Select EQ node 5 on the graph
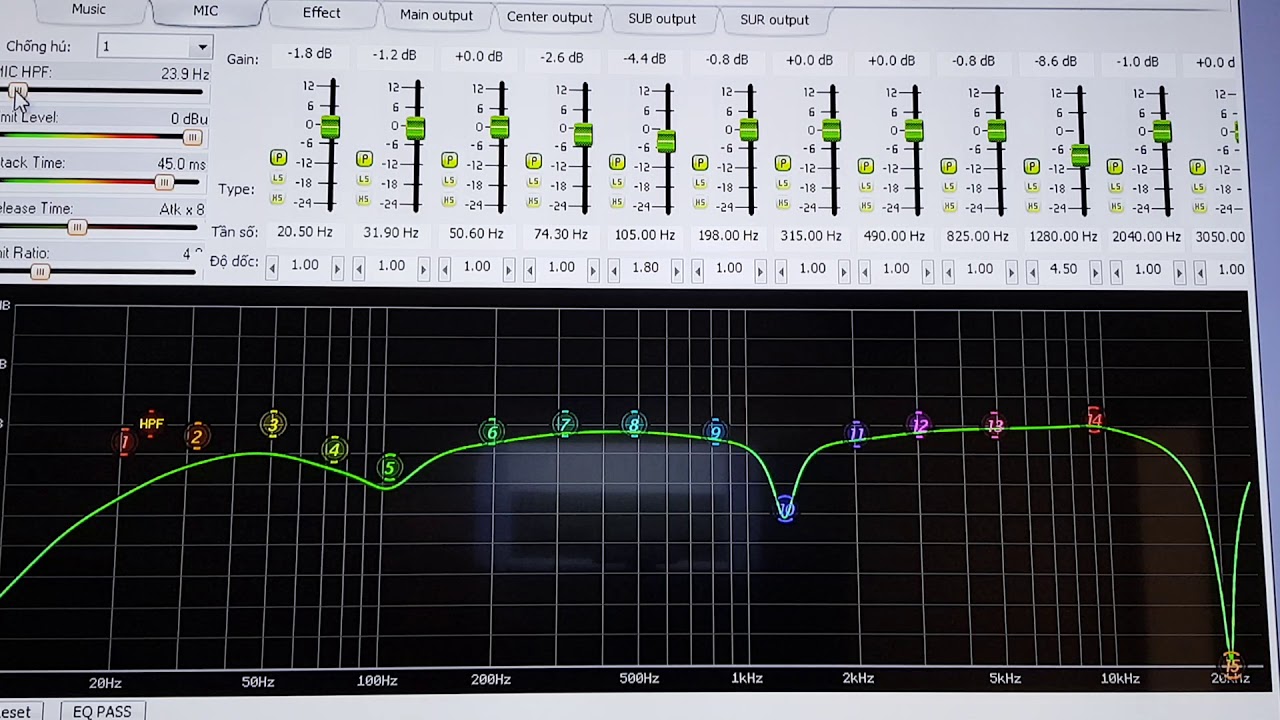1280x720 pixels. pyautogui.click(x=390, y=467)
